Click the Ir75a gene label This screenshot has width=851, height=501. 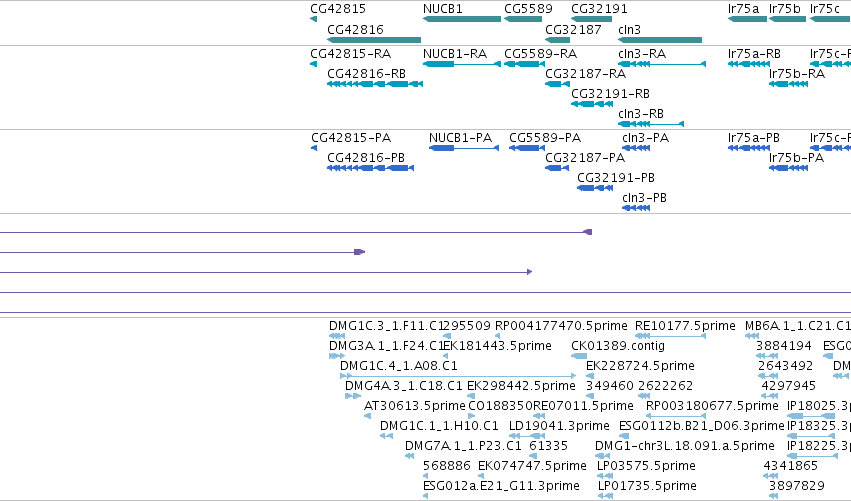pyautogui.click(x=744, y=9)
